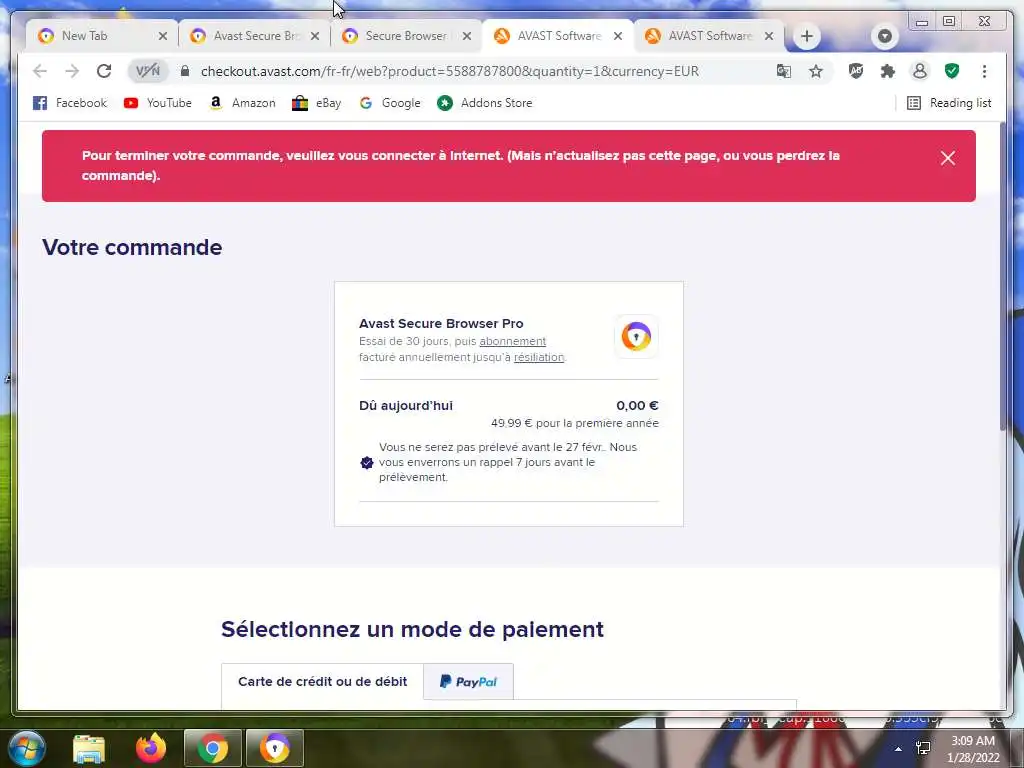Click the résiliation link

point(539,357)
